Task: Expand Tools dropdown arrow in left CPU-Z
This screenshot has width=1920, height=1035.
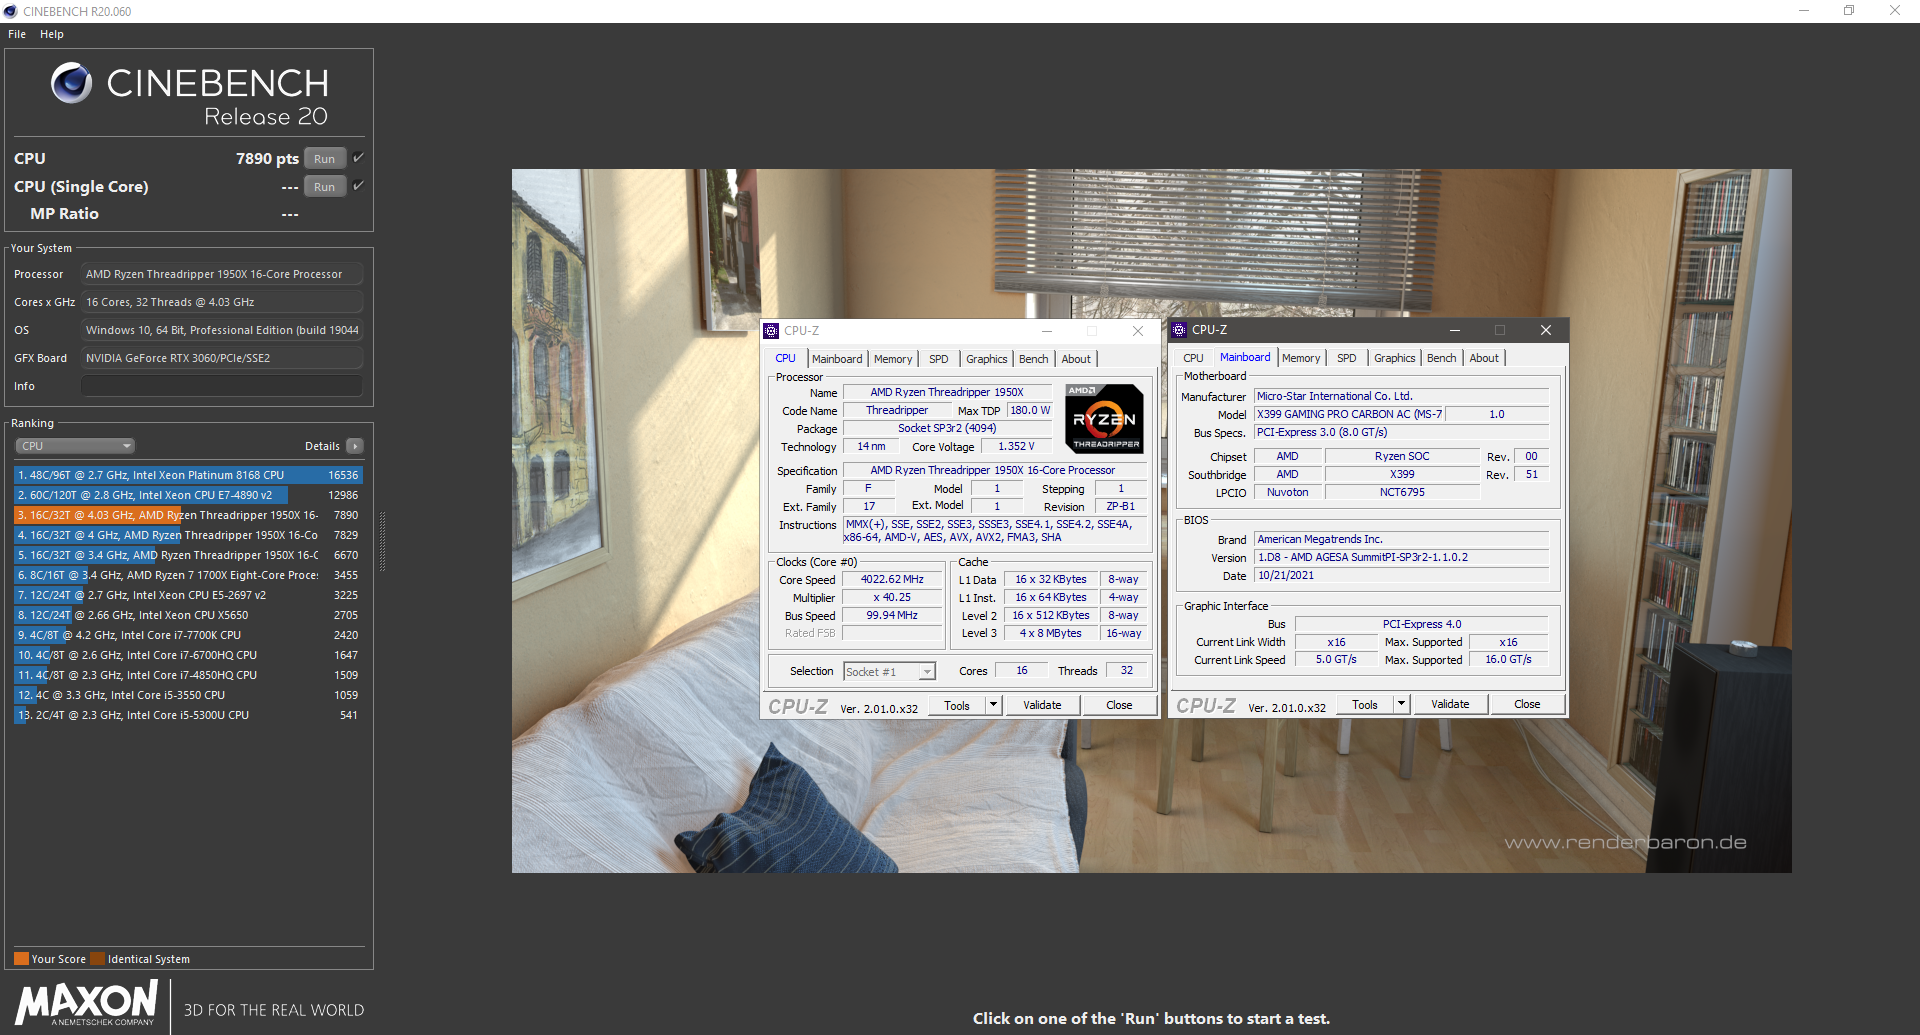Action: click(x=994, y=705)
